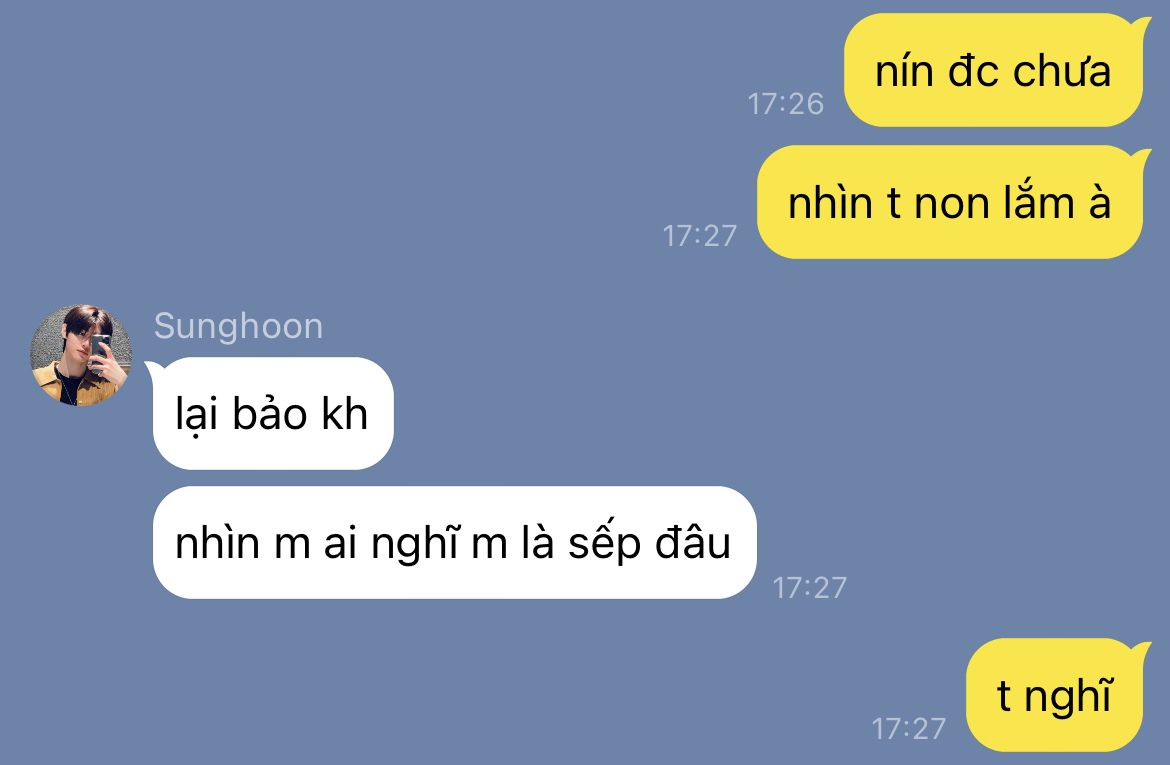Click the 17:26 timestamp
The height and width of the screenshot is (765, 1170).
pos(786,104)
